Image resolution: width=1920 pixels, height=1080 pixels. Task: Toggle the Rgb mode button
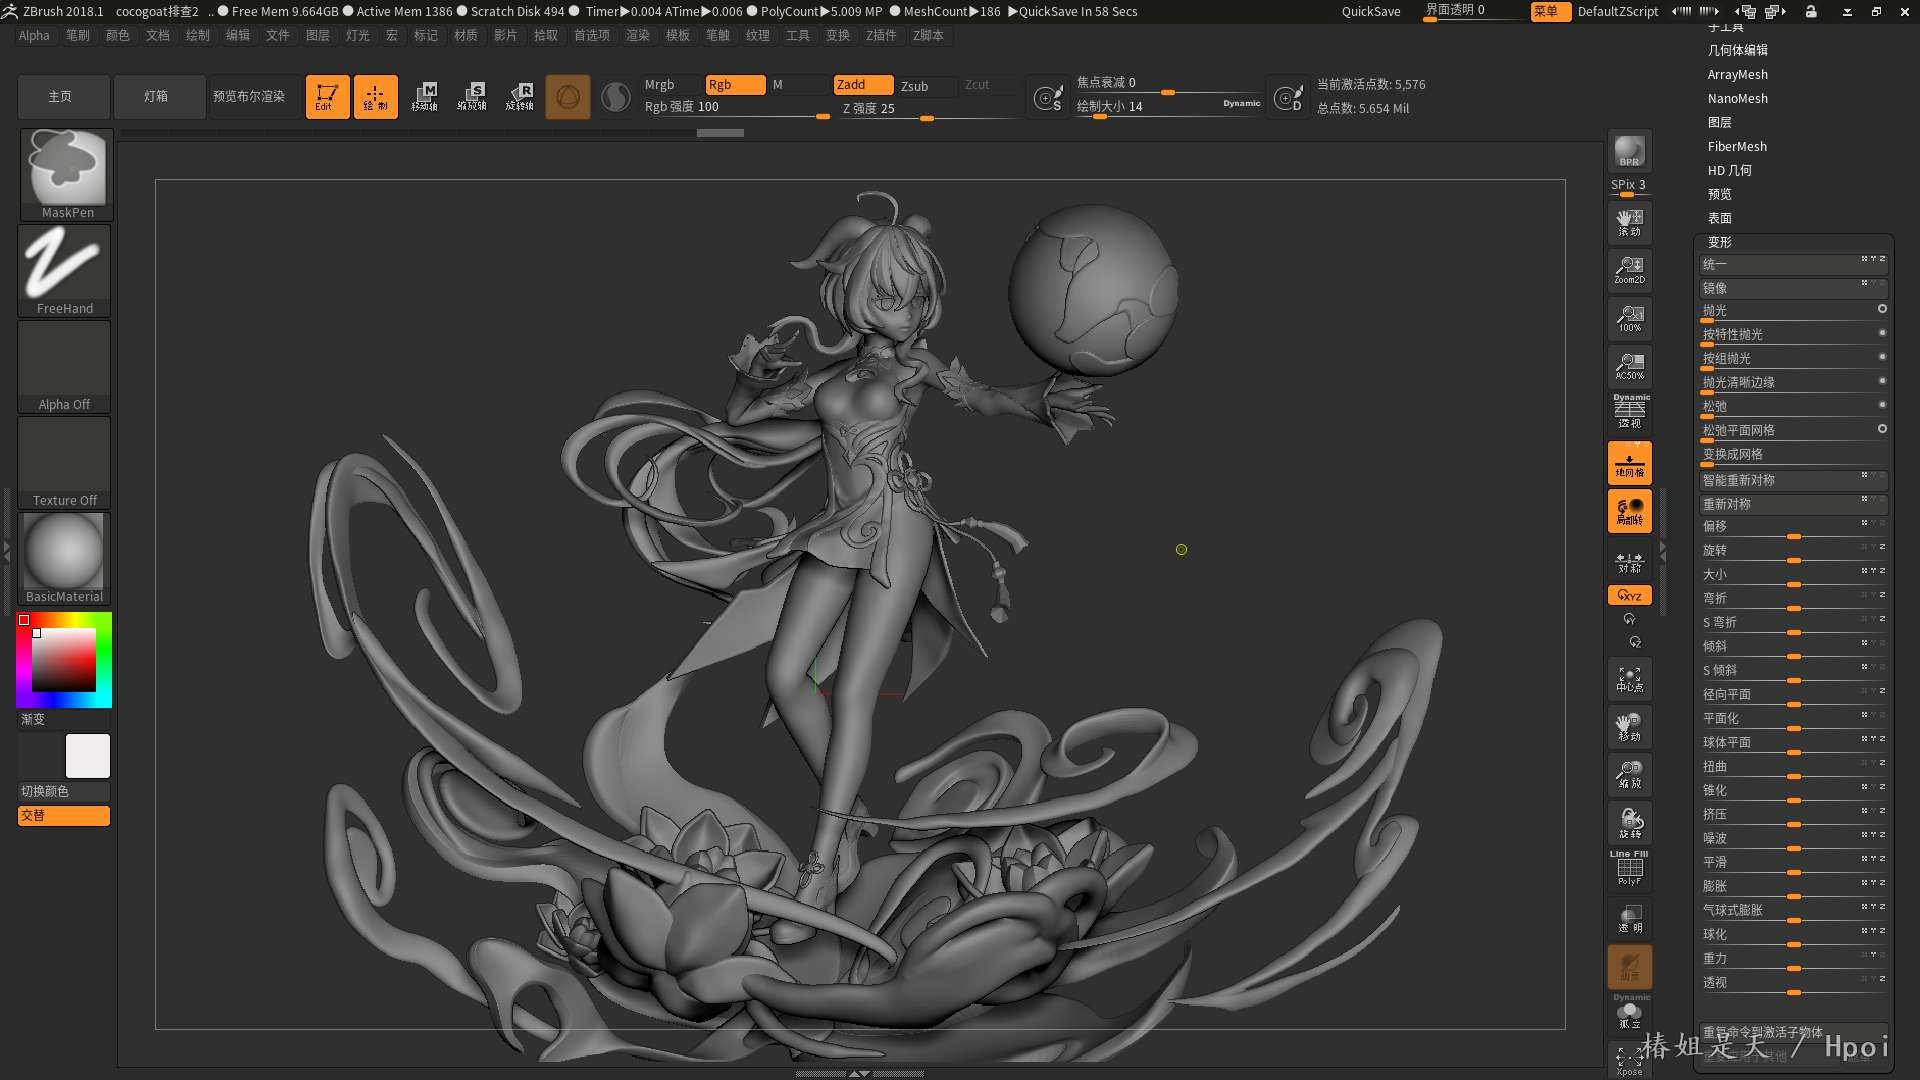734,85
